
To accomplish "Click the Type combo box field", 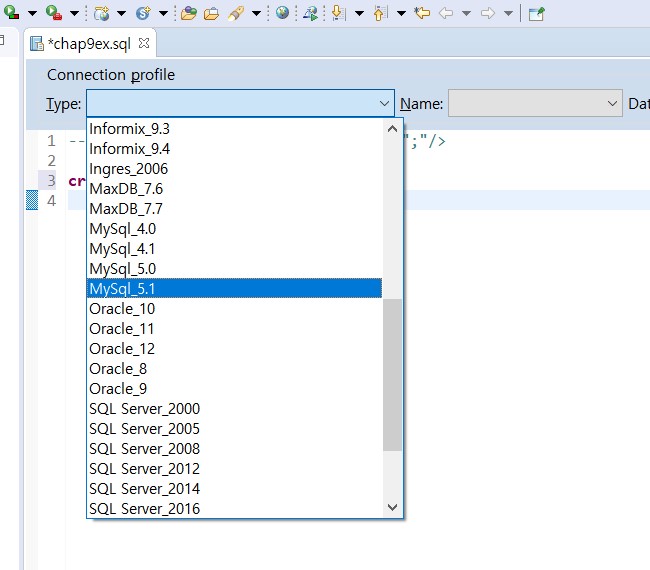I will tap(240, 103).
